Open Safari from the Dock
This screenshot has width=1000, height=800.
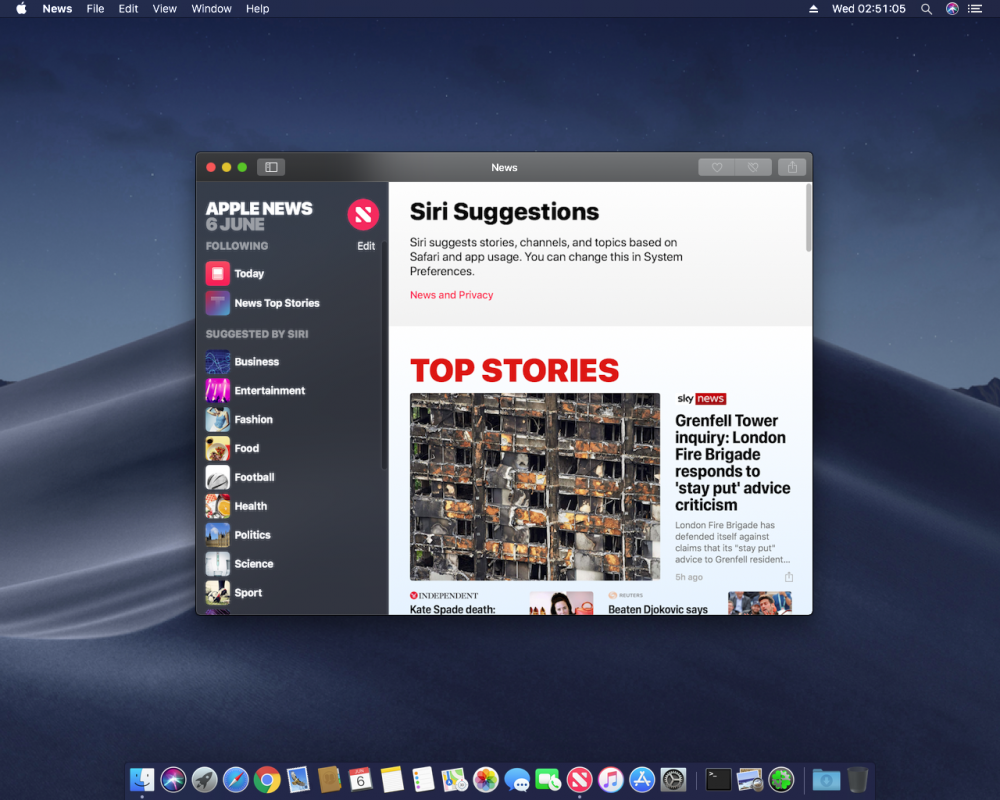(235, 780)
